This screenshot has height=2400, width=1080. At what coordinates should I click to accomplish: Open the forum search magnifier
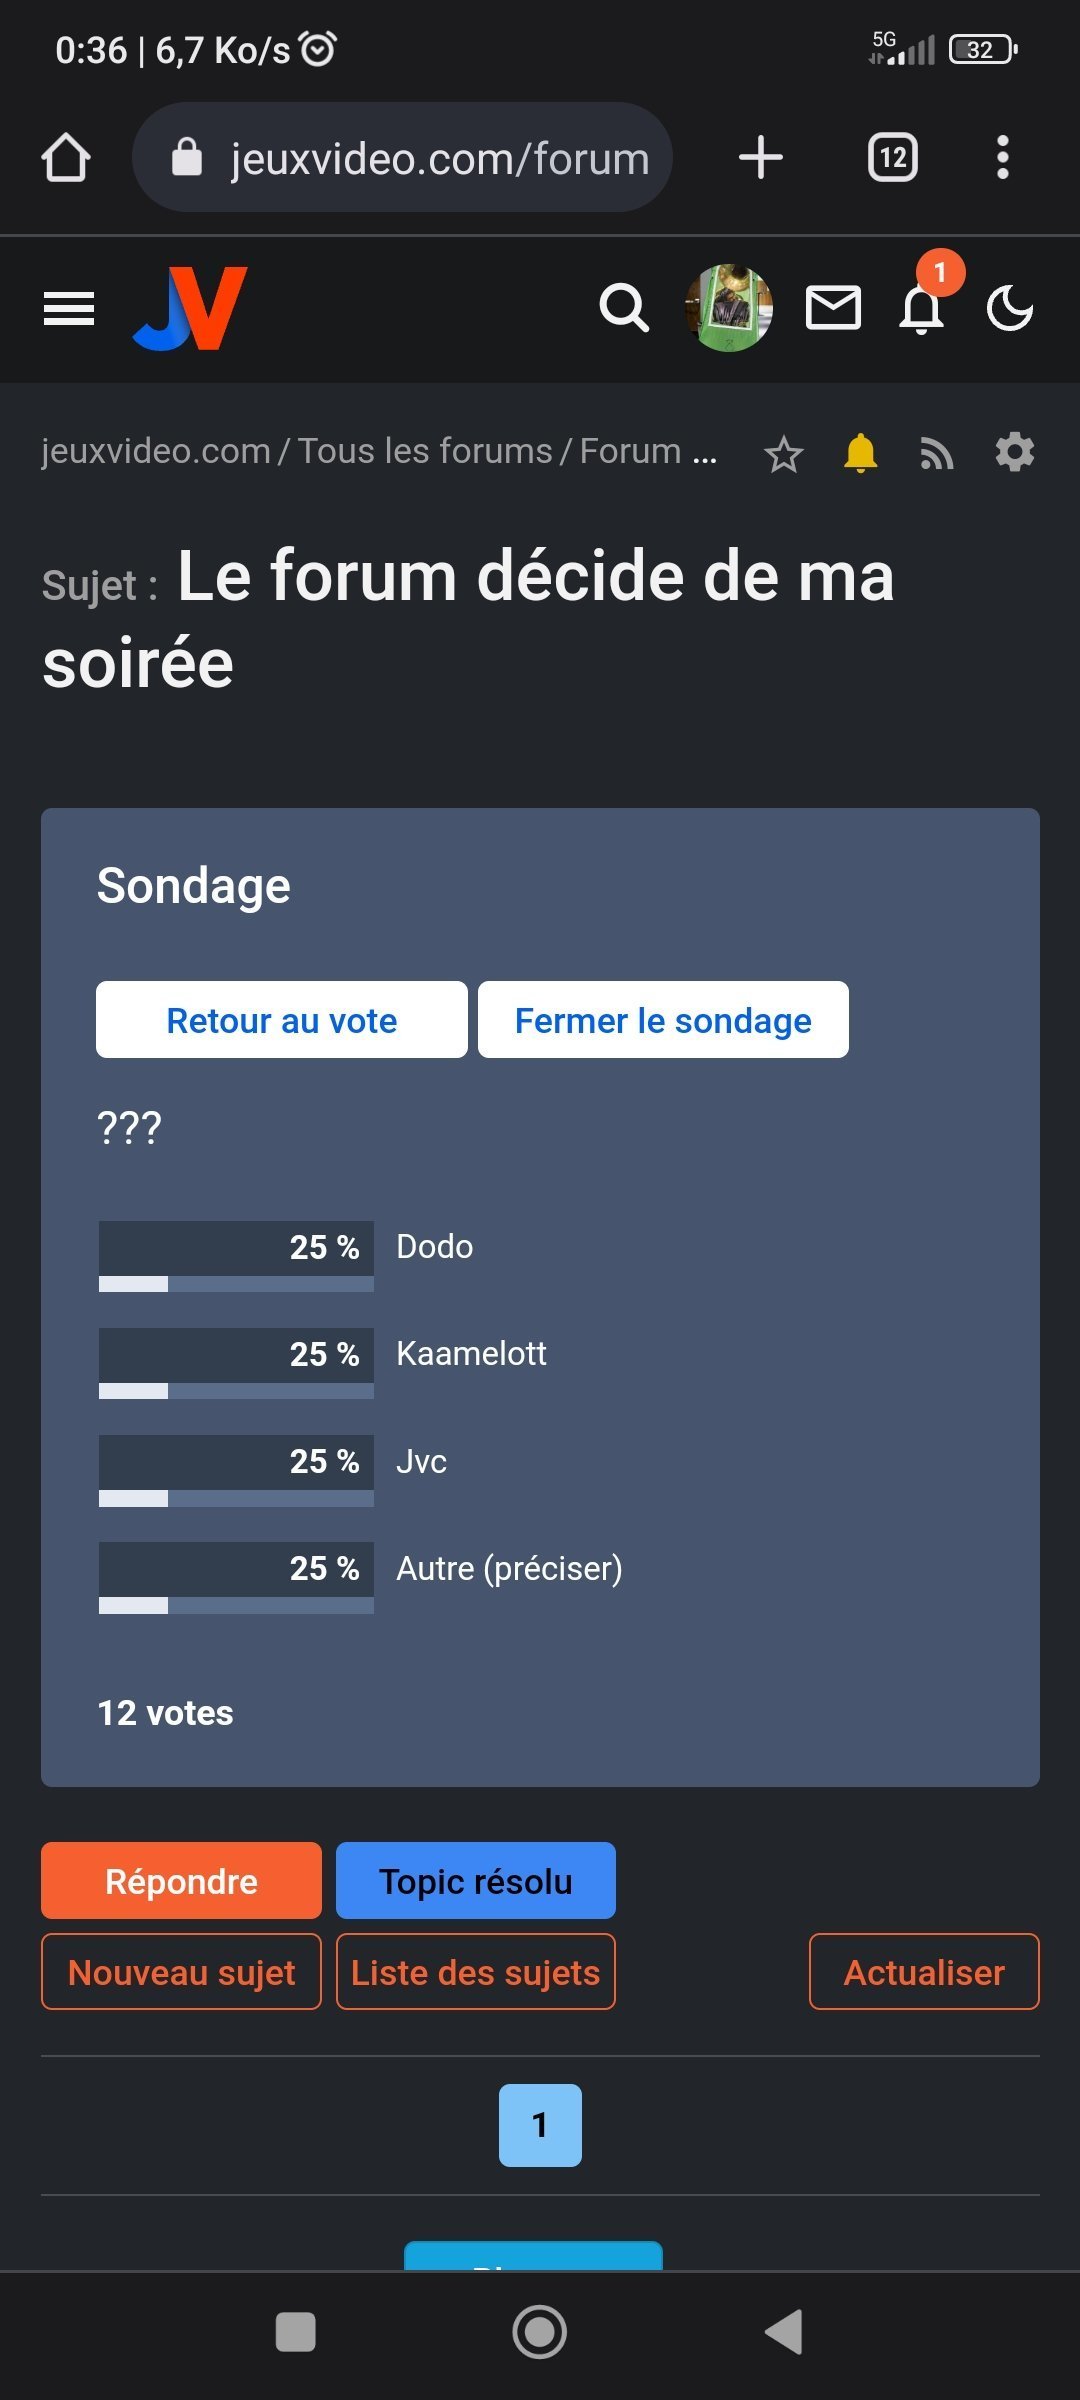point(624,308)
